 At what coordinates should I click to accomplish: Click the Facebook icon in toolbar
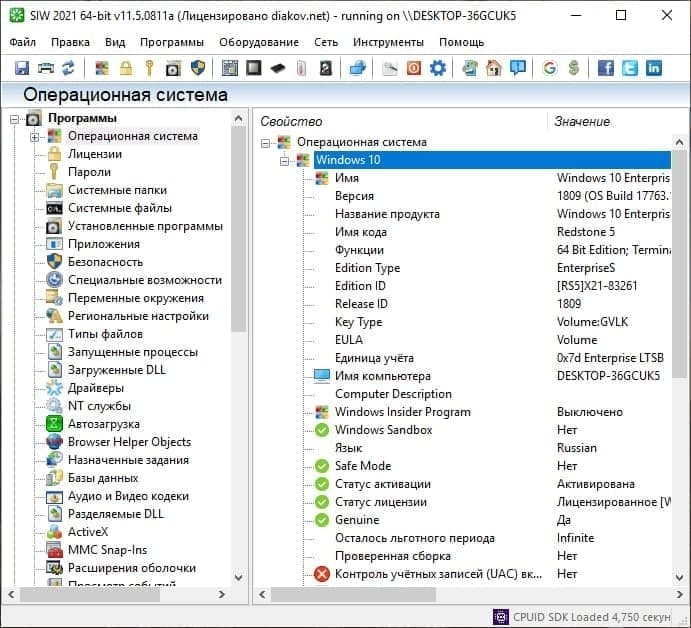tap(606, 68)
